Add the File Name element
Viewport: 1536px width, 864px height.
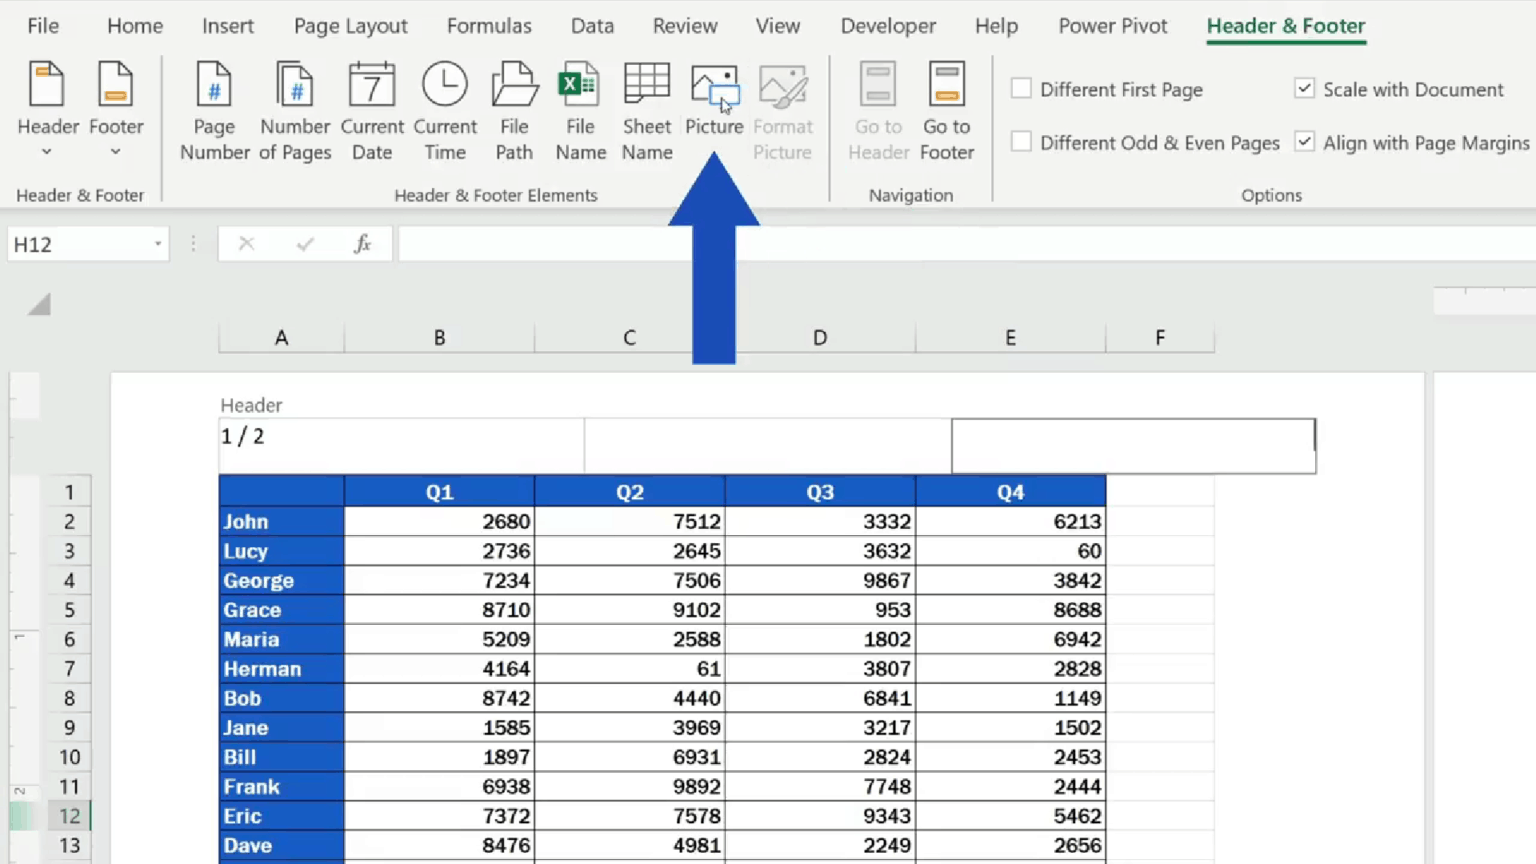(x=580, y=110)
